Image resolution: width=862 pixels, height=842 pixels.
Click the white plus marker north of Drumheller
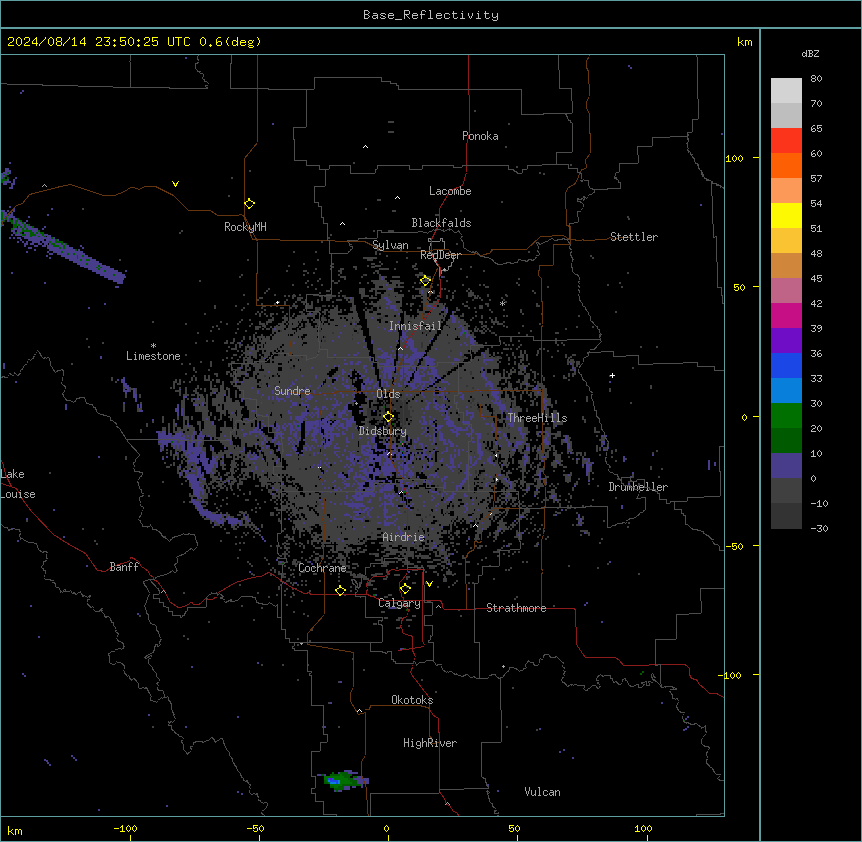(x=612, y=375)
